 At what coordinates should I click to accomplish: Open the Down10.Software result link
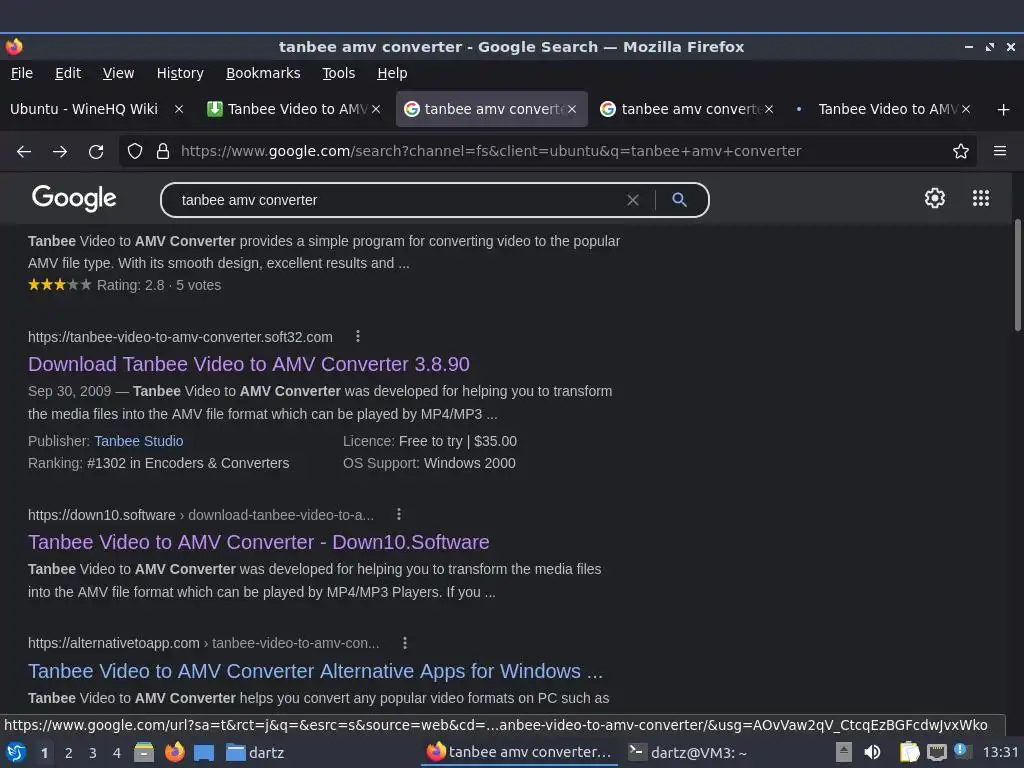coord(259,542)
